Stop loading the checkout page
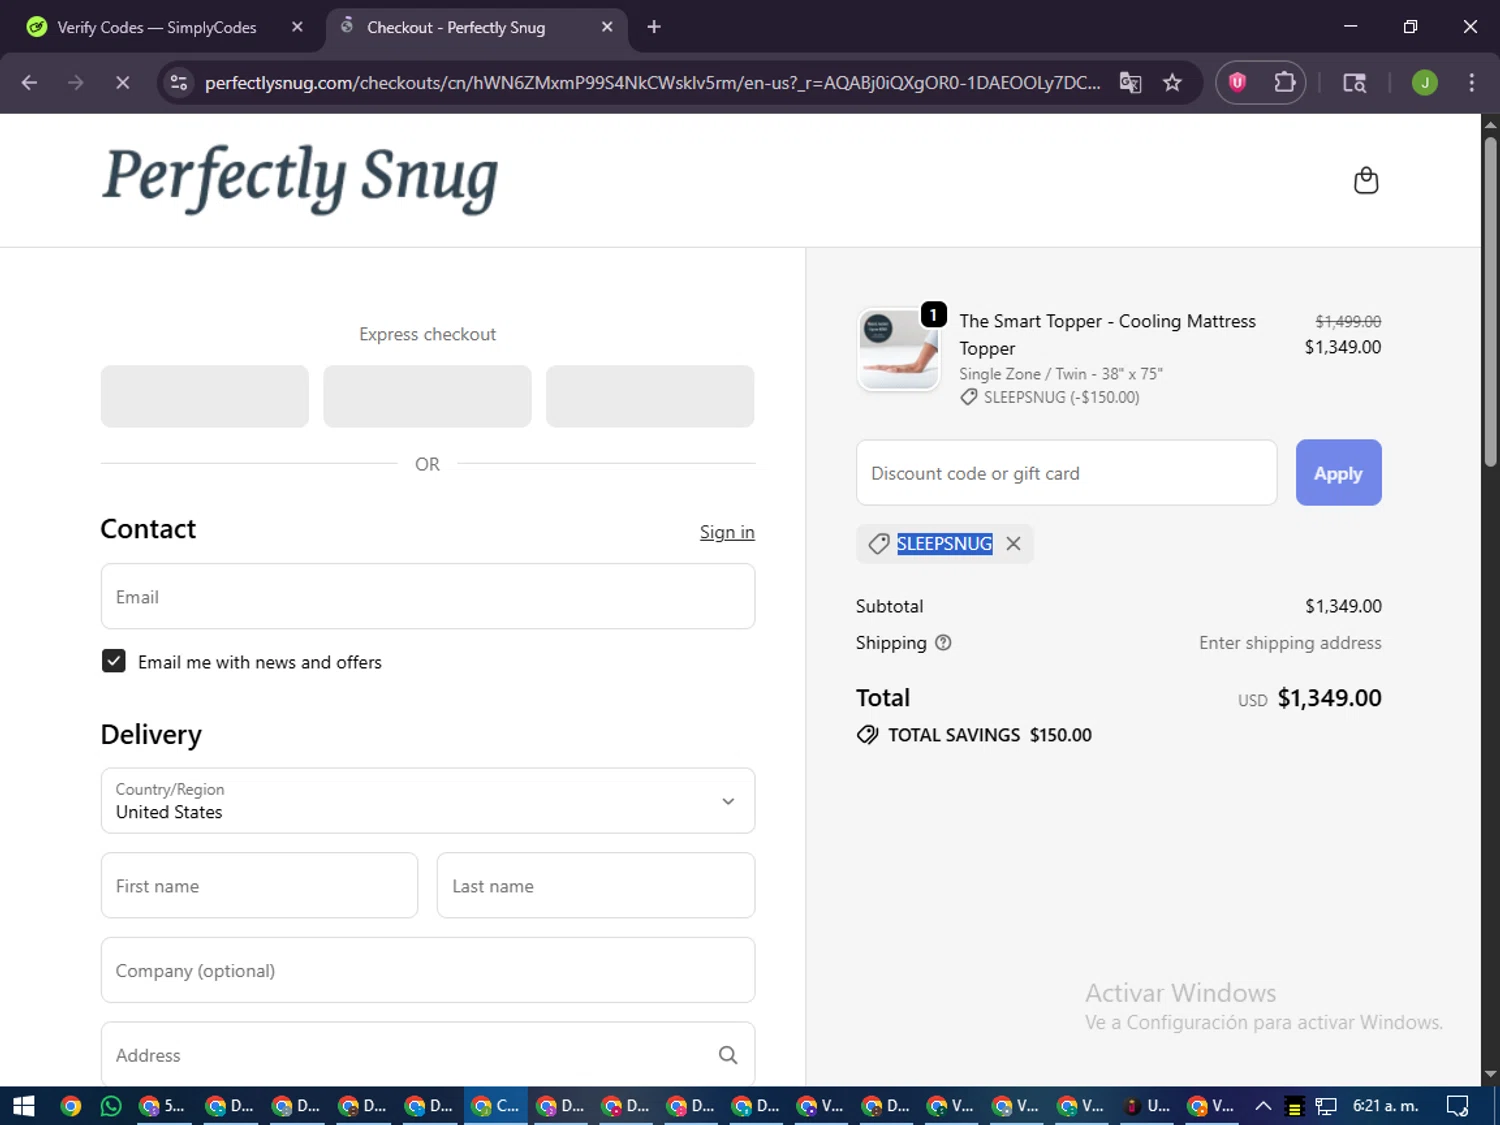 click(122, 83)
